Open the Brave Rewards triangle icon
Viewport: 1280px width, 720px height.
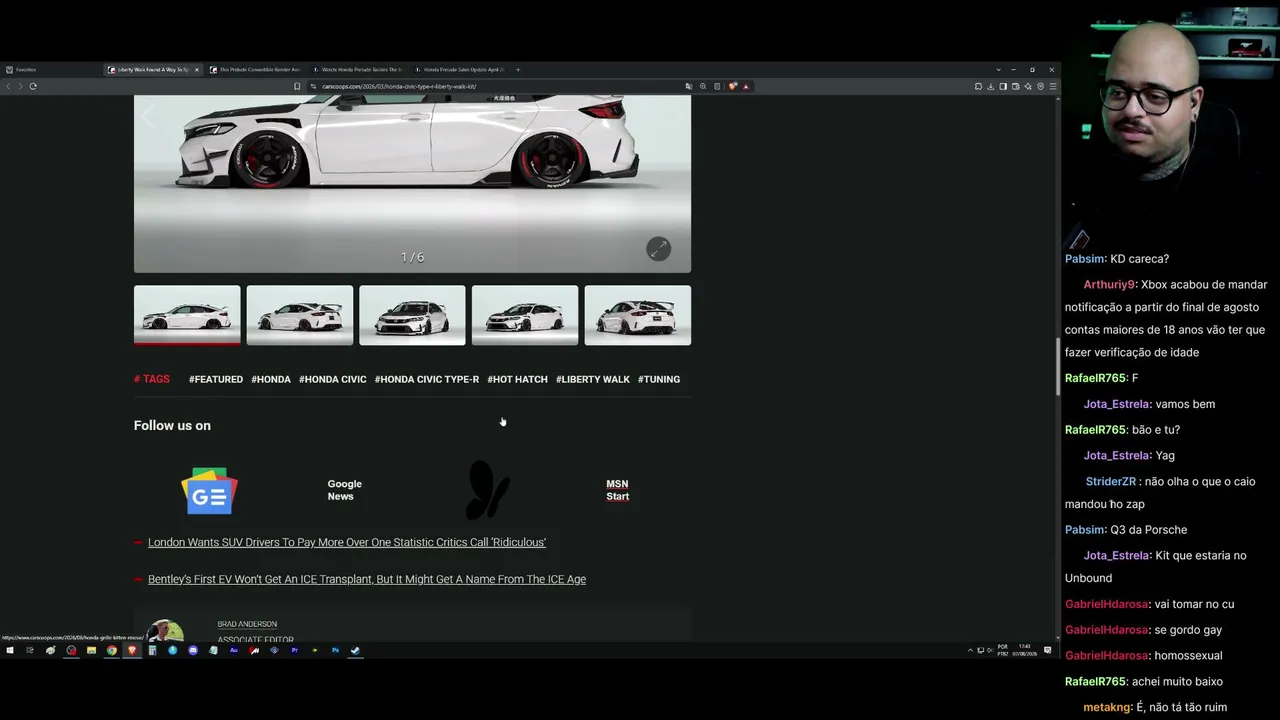(x=745, y=86)
